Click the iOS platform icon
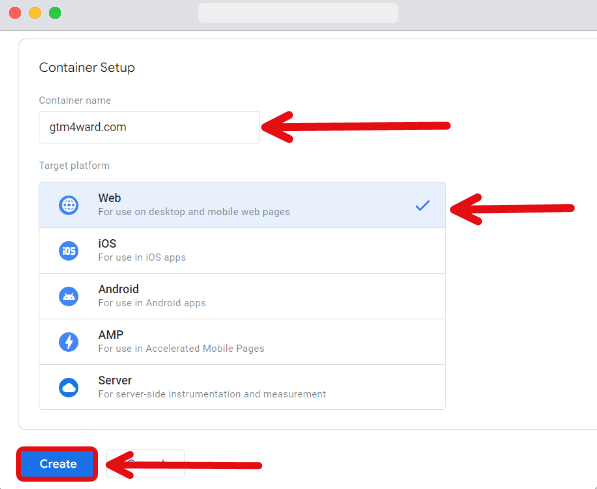 69,251
